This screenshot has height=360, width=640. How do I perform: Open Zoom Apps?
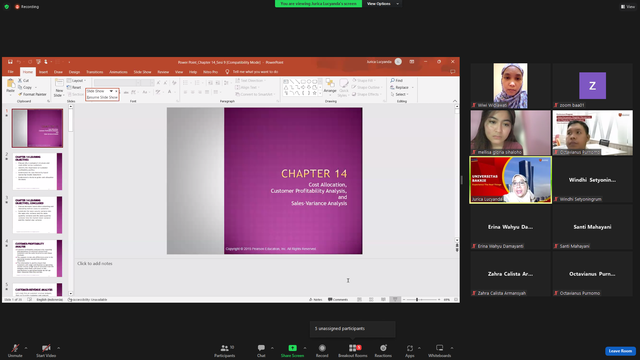point(409,350)
